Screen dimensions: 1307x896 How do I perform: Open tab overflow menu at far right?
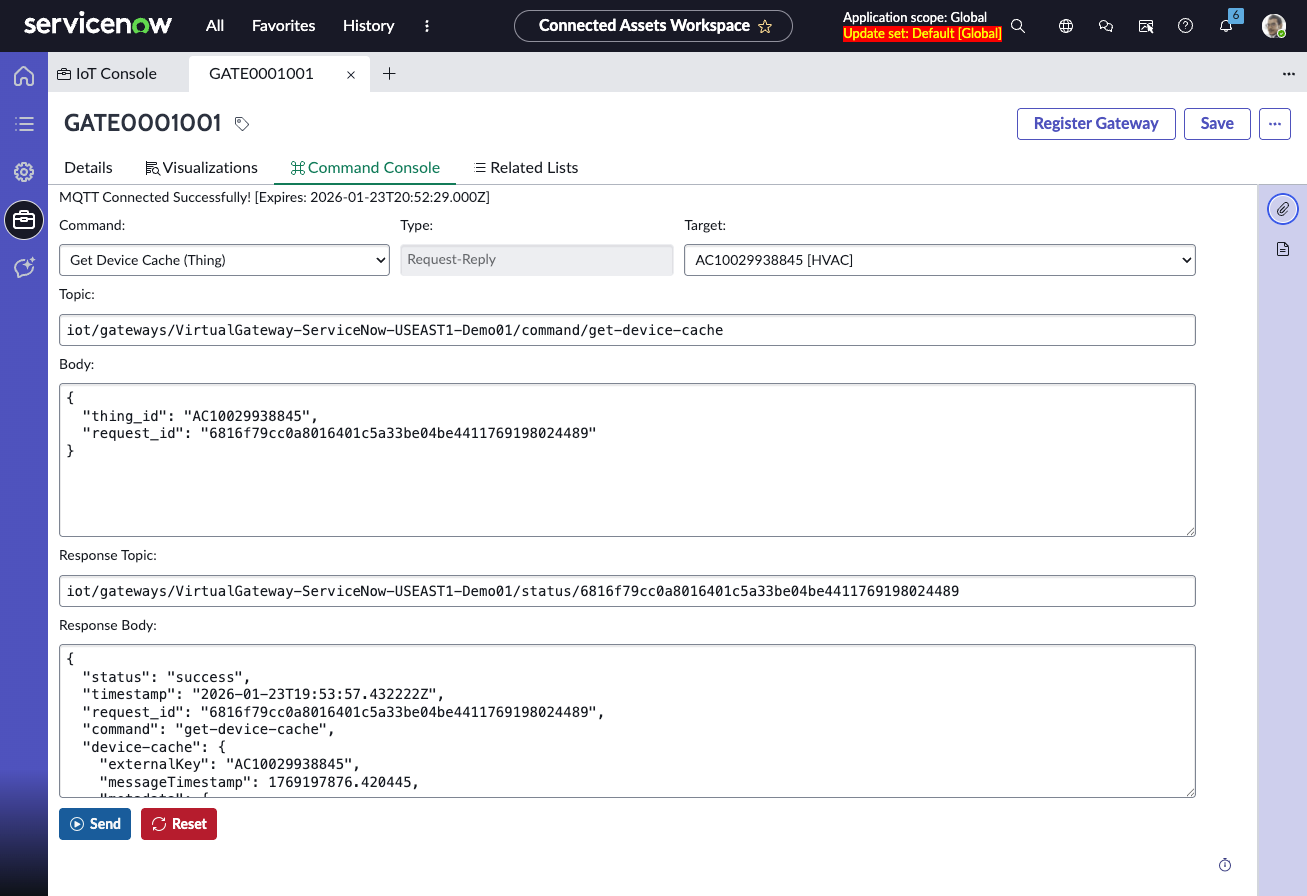(x=1289, y=74)
